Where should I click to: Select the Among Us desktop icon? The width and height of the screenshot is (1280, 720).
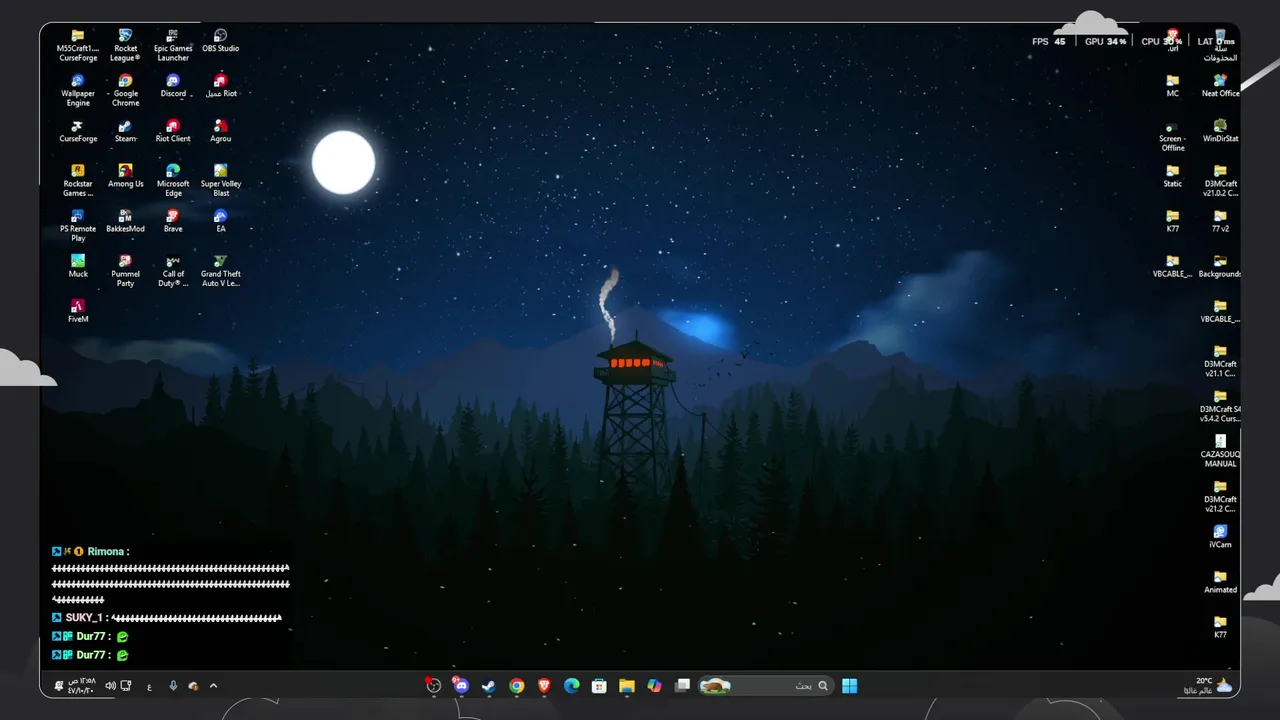coord(125,176)
